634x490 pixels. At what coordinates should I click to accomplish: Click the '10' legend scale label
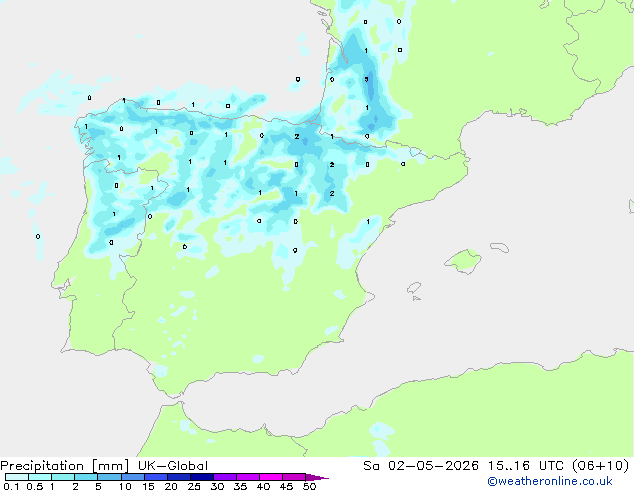pos(125,486)
